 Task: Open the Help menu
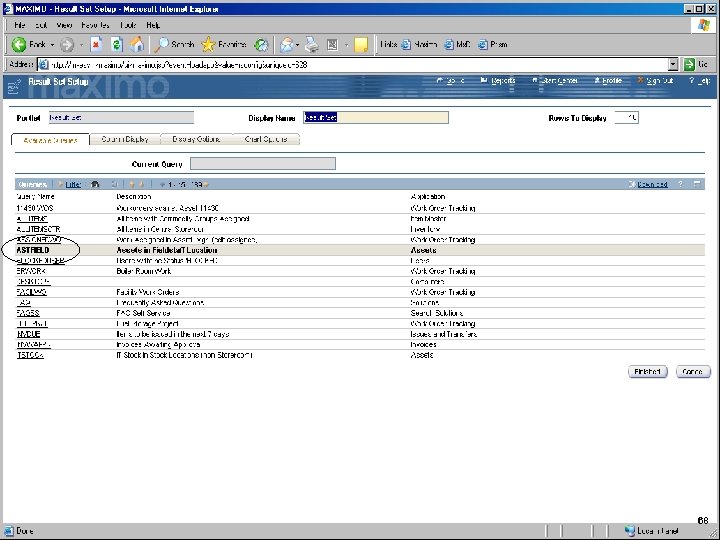[x=153, y=25]
